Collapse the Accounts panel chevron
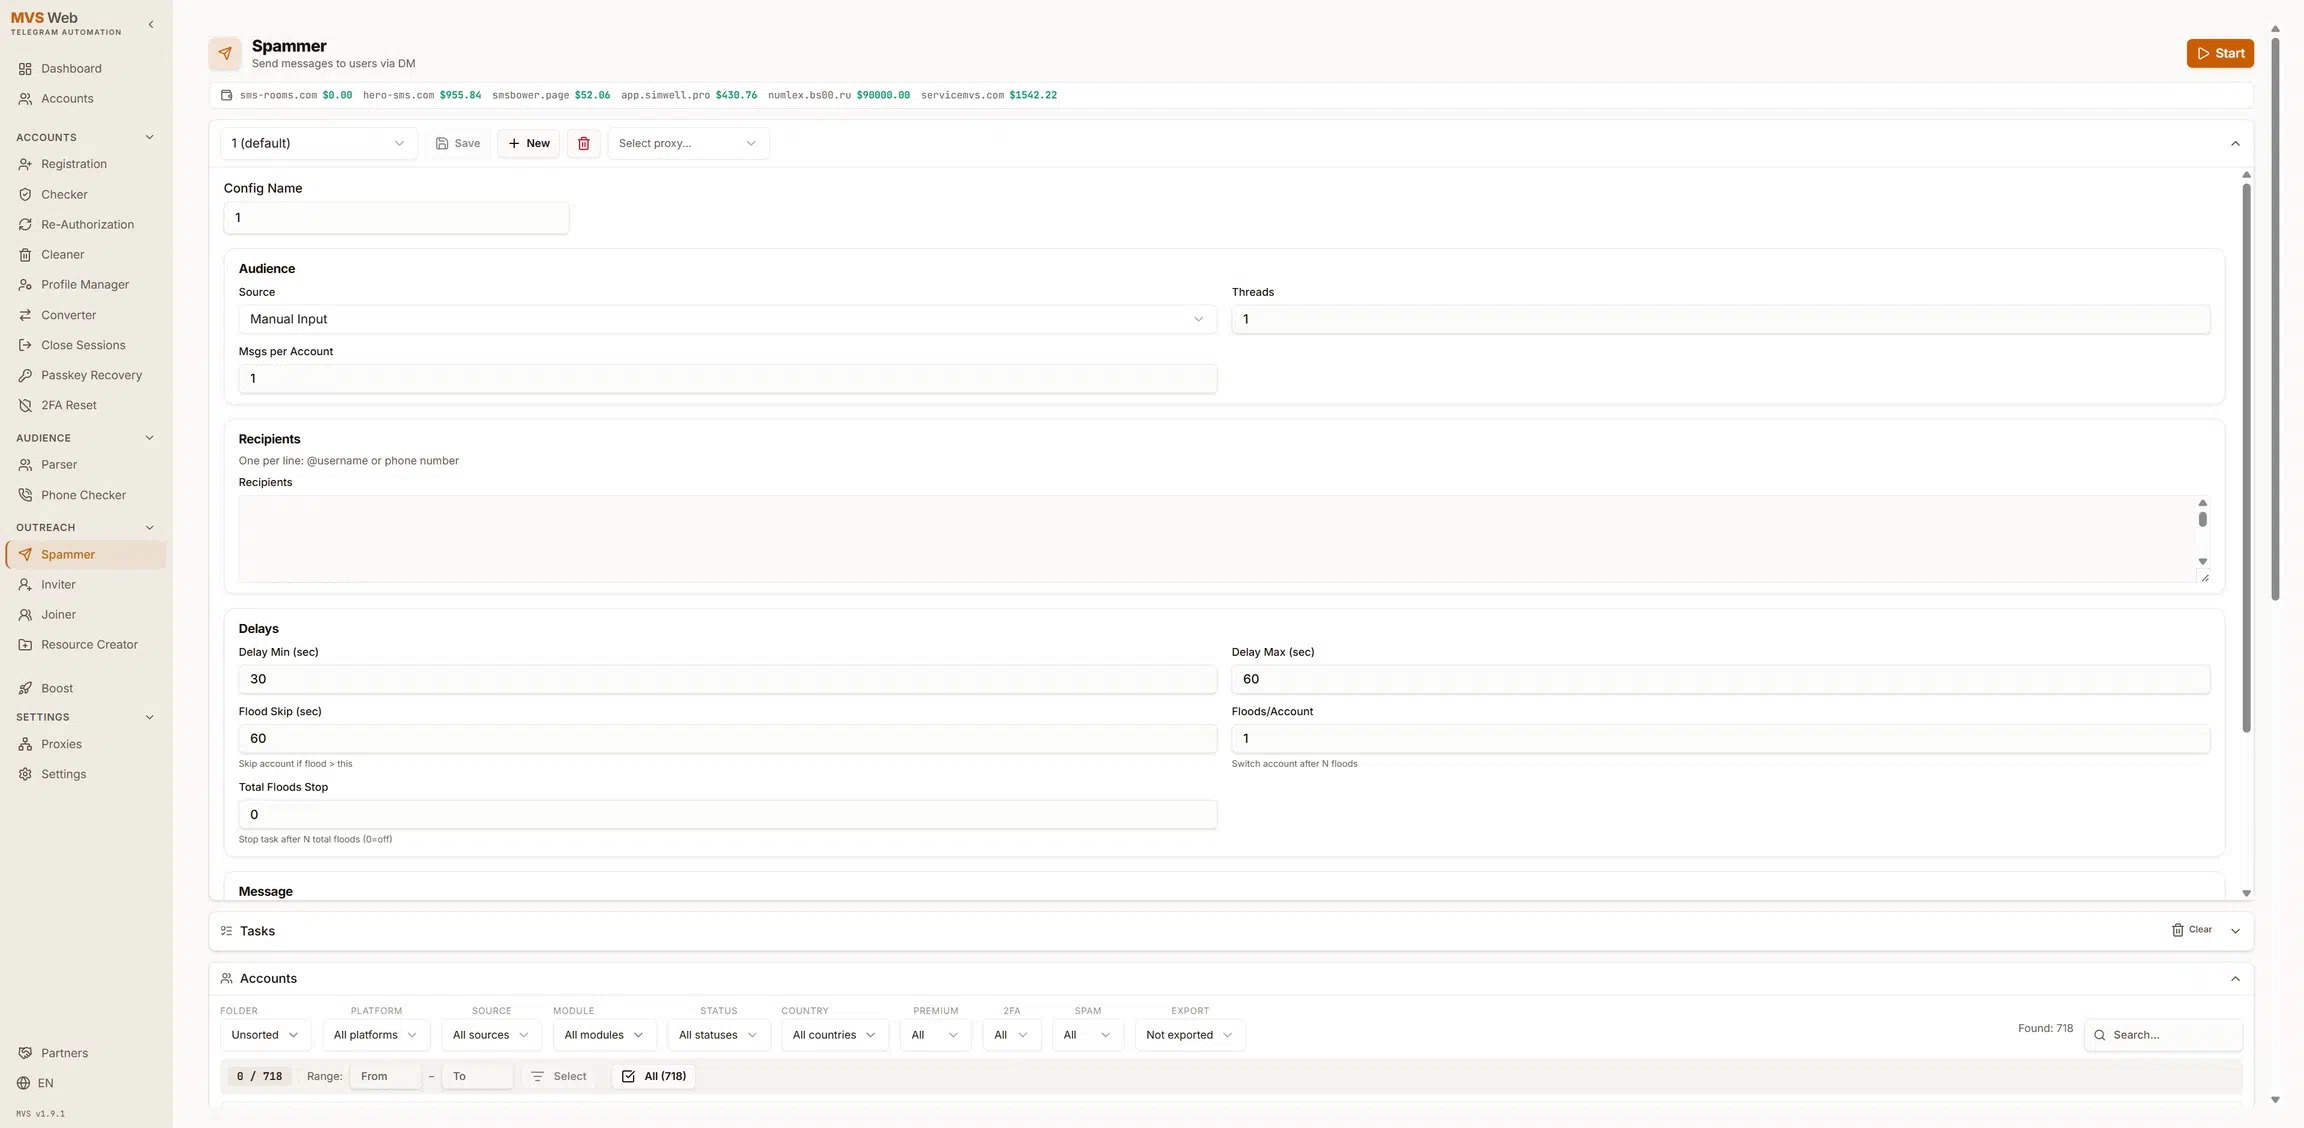Screen dimensions: 2304x1128 [x=2235, y=979]
